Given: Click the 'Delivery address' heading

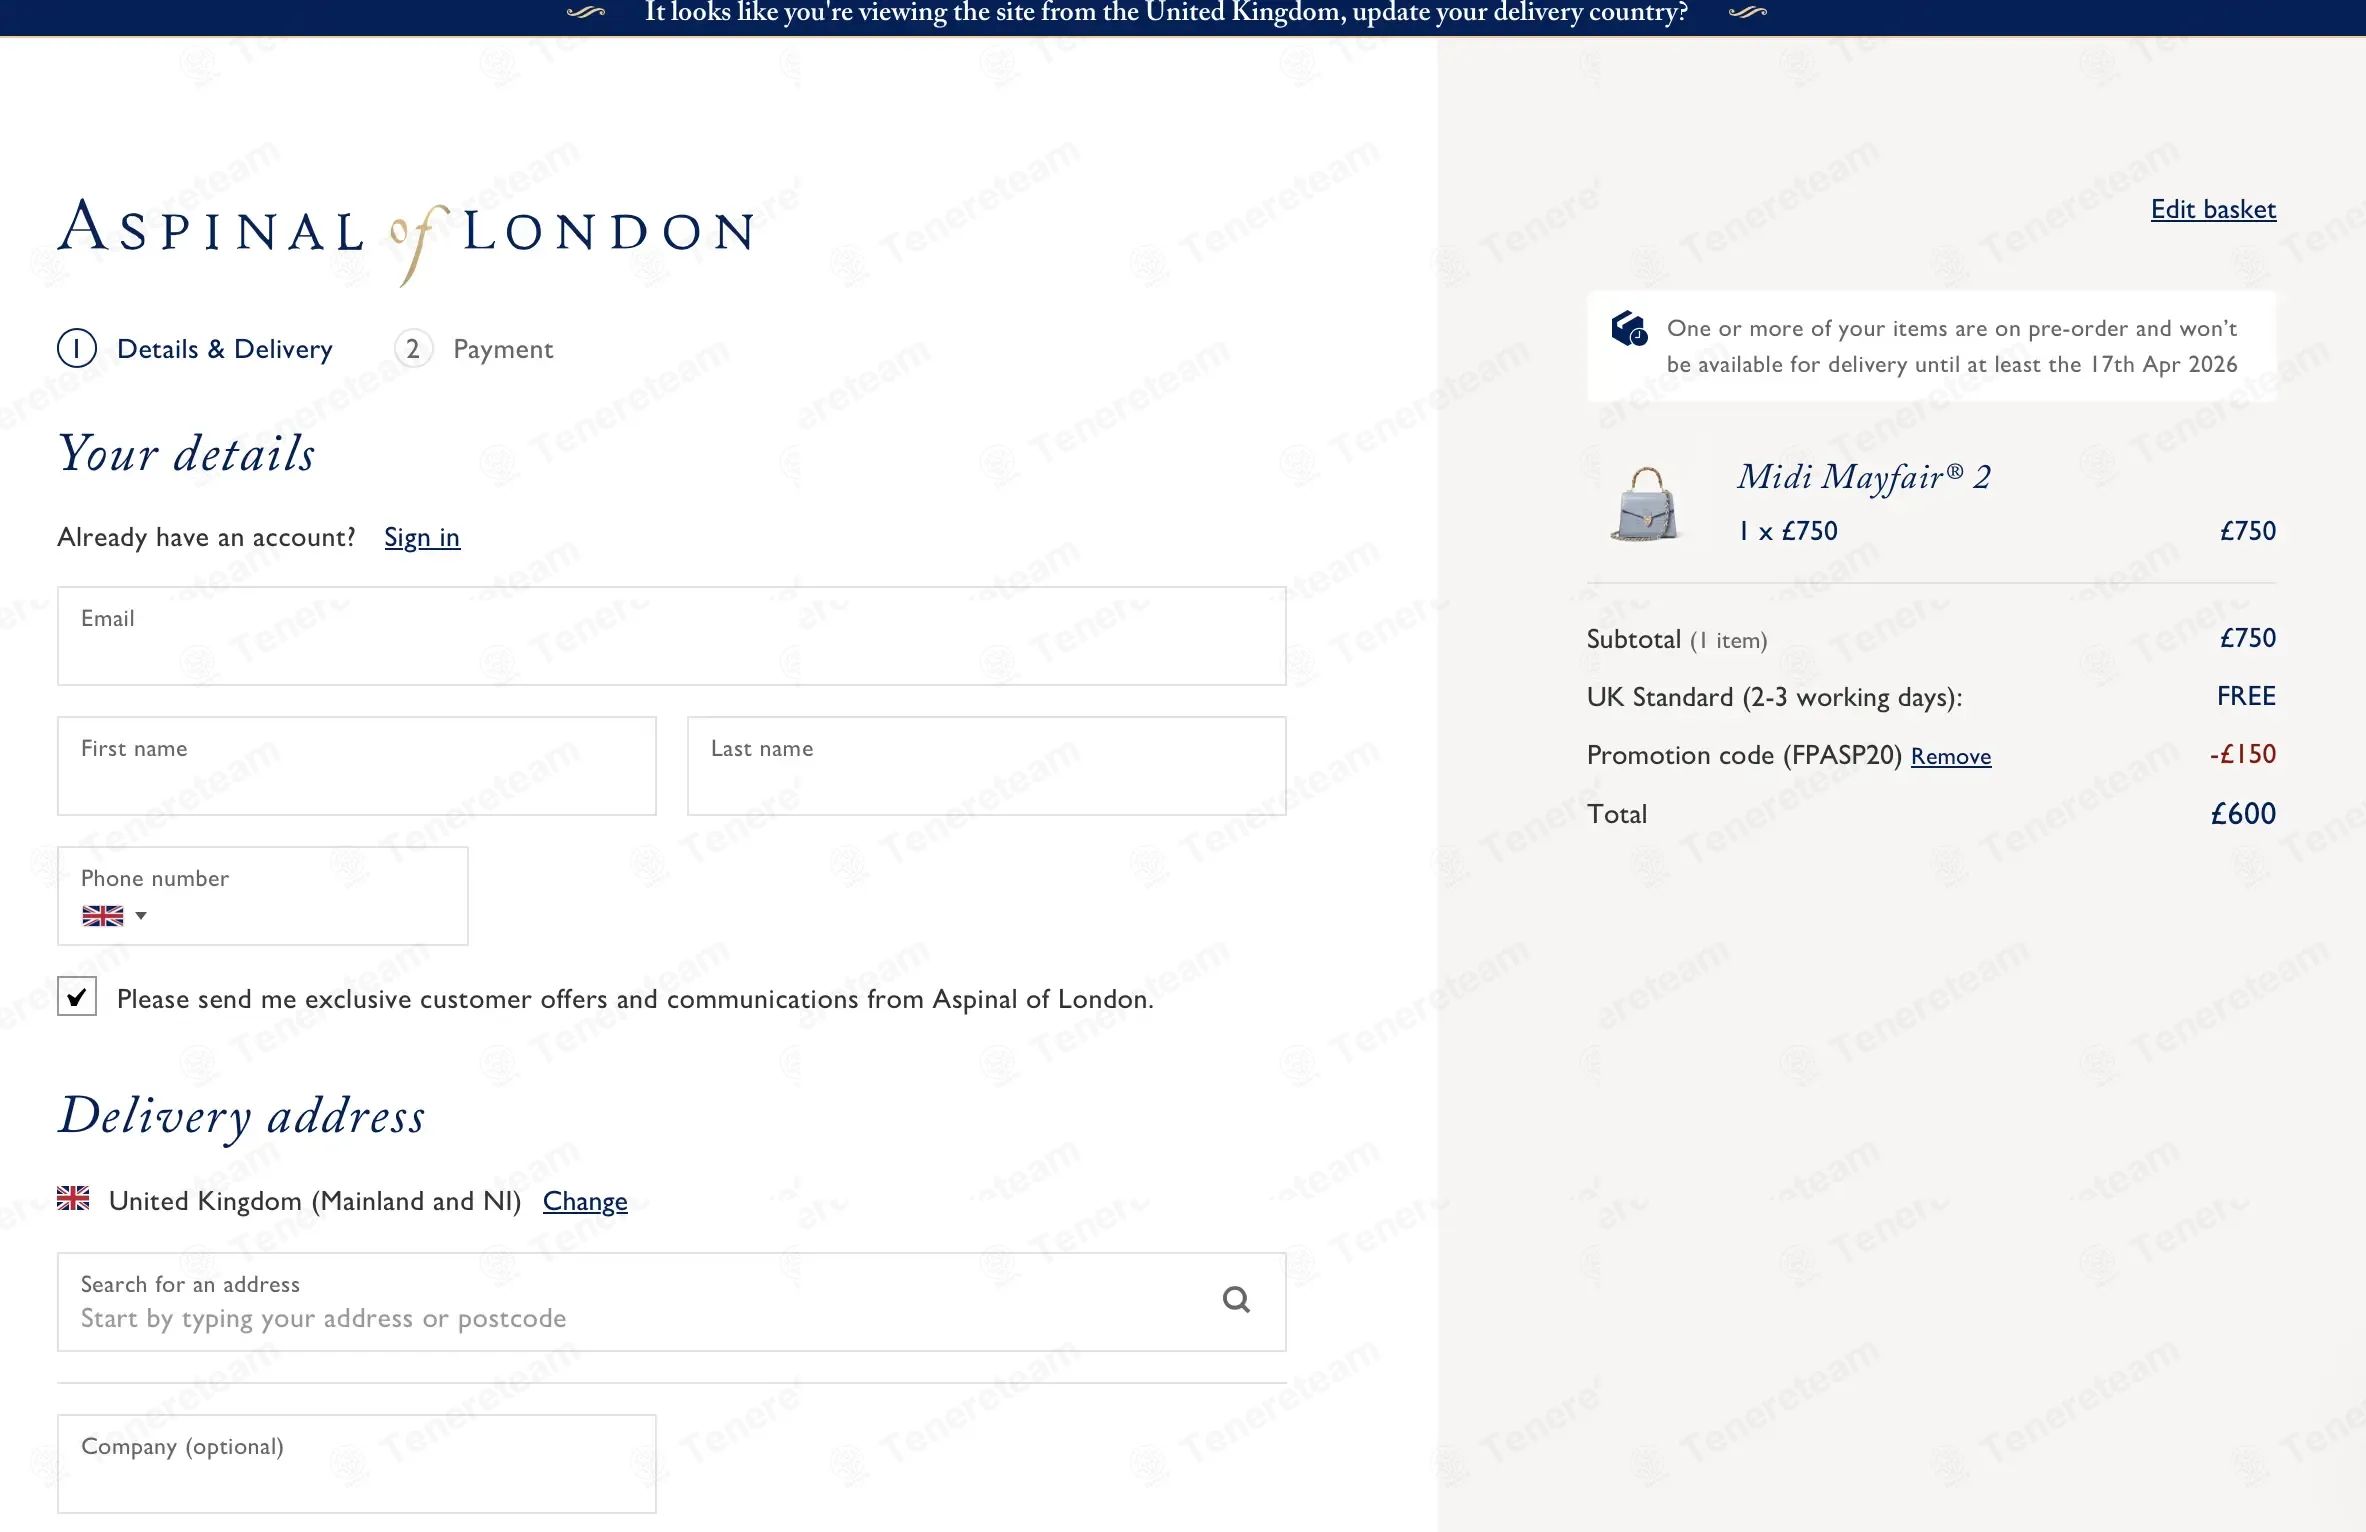Looking at the screenshot, I should point(242,1116).
